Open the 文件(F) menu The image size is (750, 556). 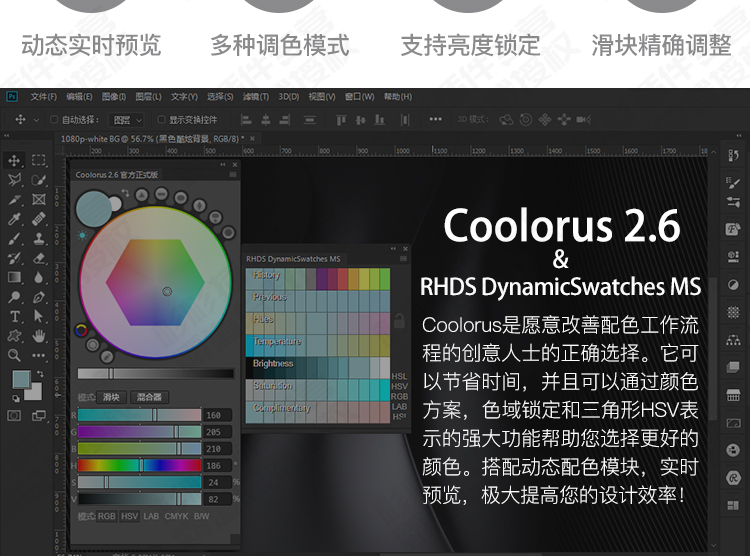click(44, 97)
